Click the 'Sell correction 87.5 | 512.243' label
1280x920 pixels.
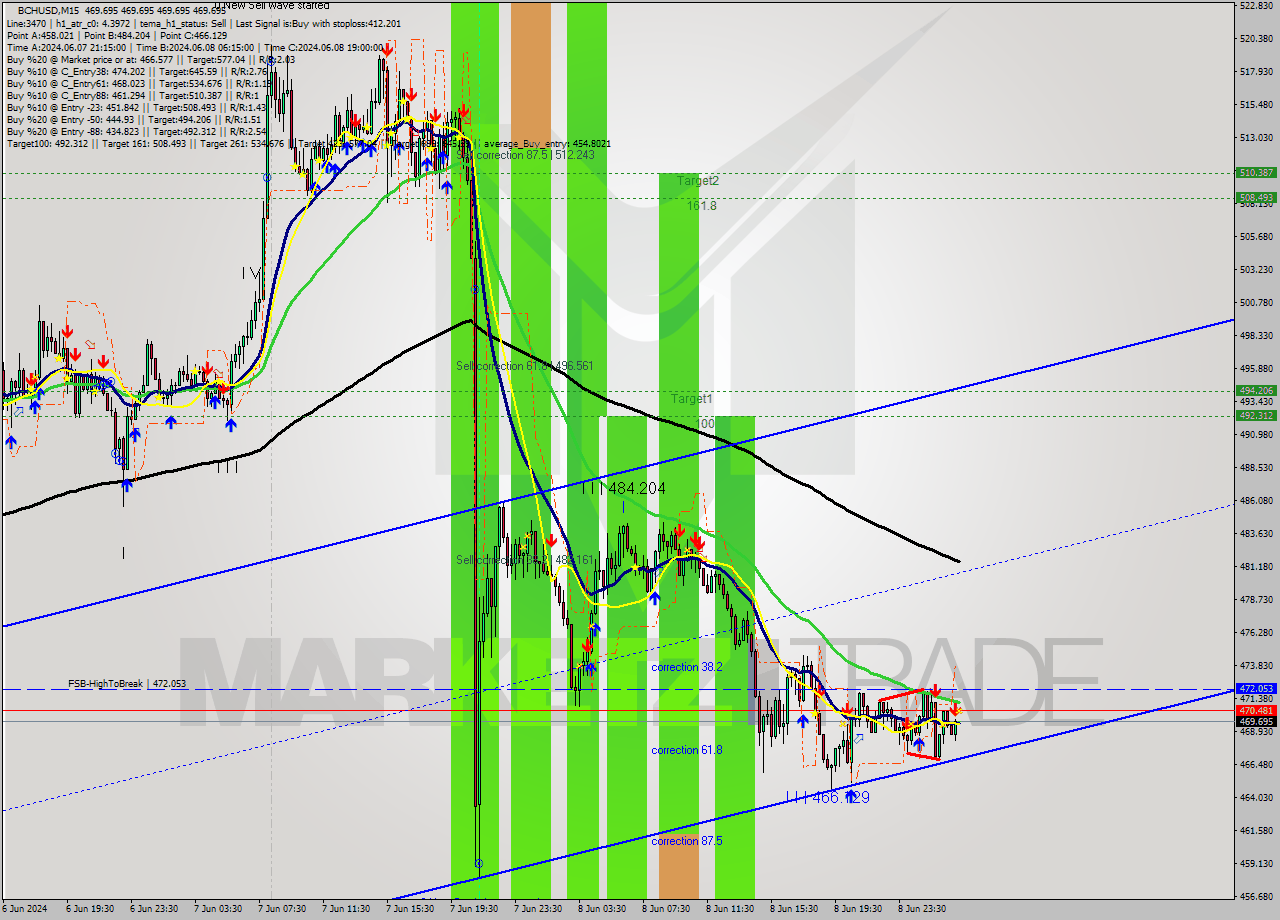click(x=526, y=155)
